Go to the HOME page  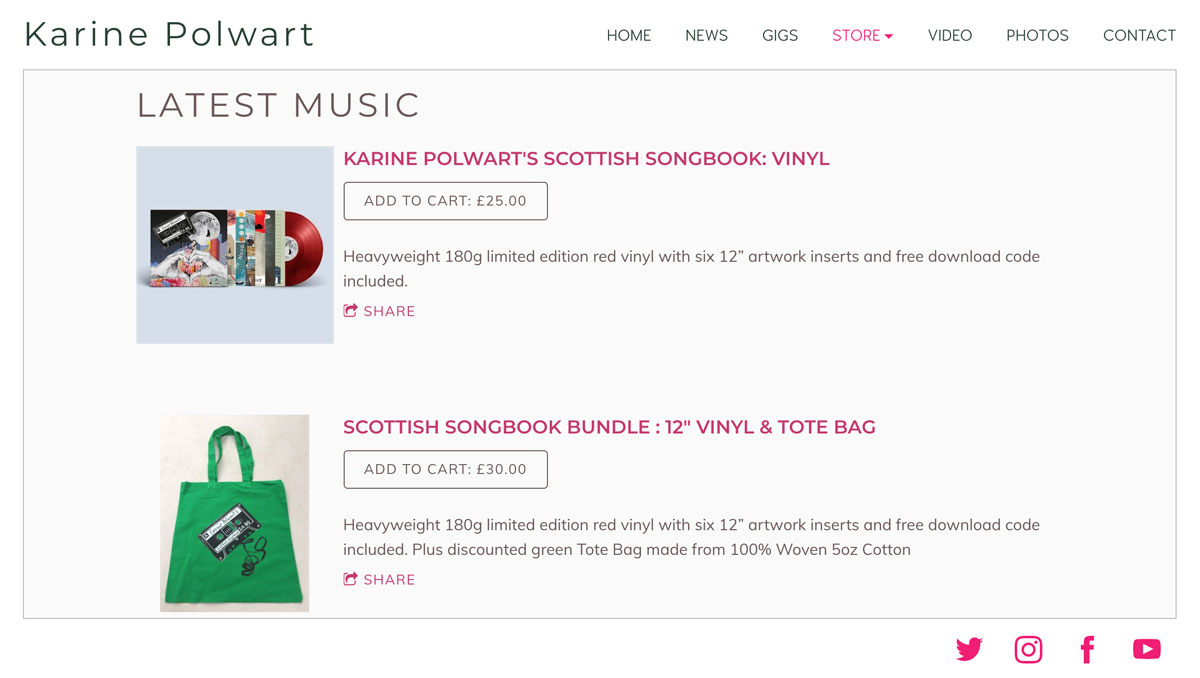(629, 36)
